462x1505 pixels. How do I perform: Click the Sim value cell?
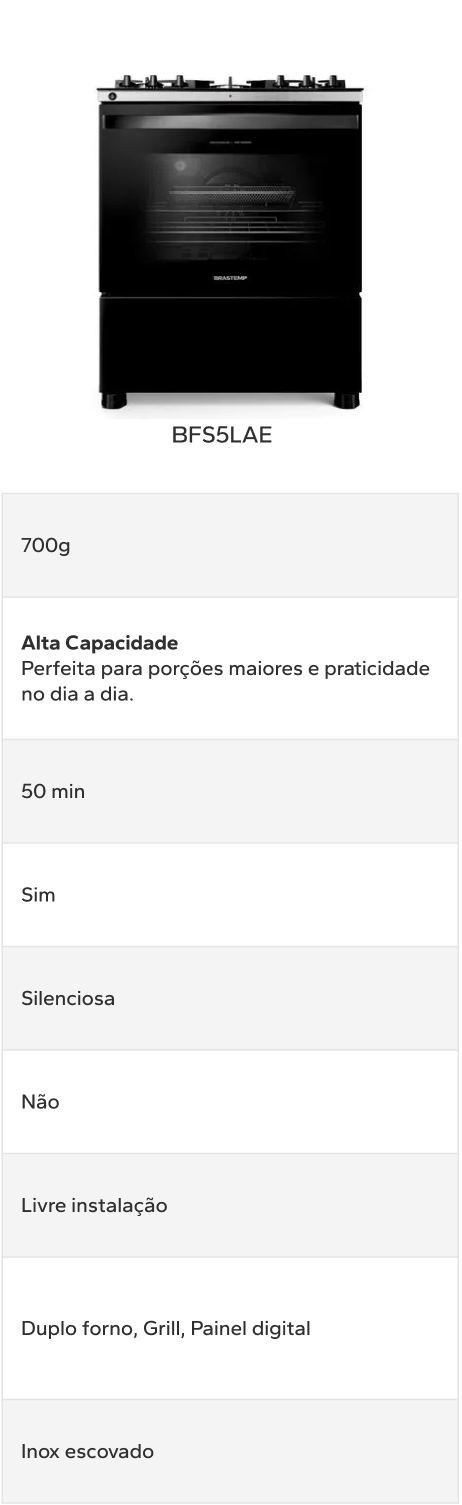(x=230, y=895)
